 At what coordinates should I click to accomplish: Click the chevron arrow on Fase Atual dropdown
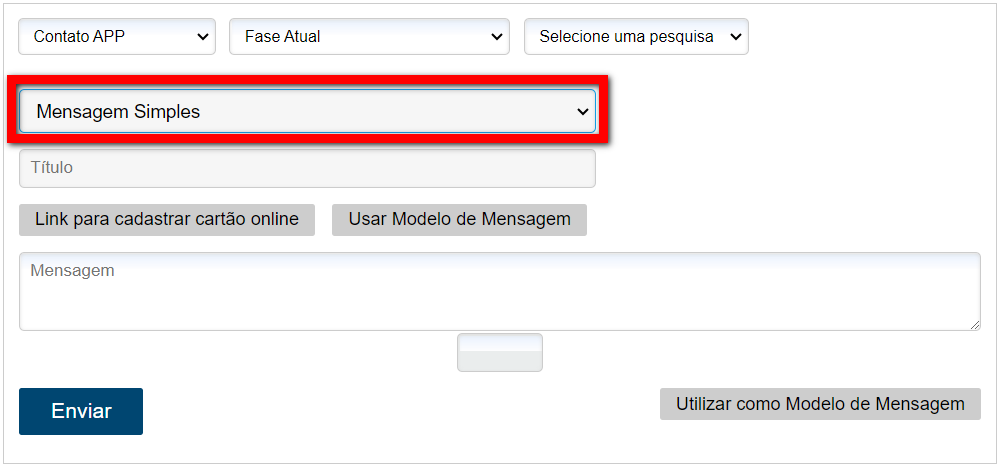[x=497, y=37]
